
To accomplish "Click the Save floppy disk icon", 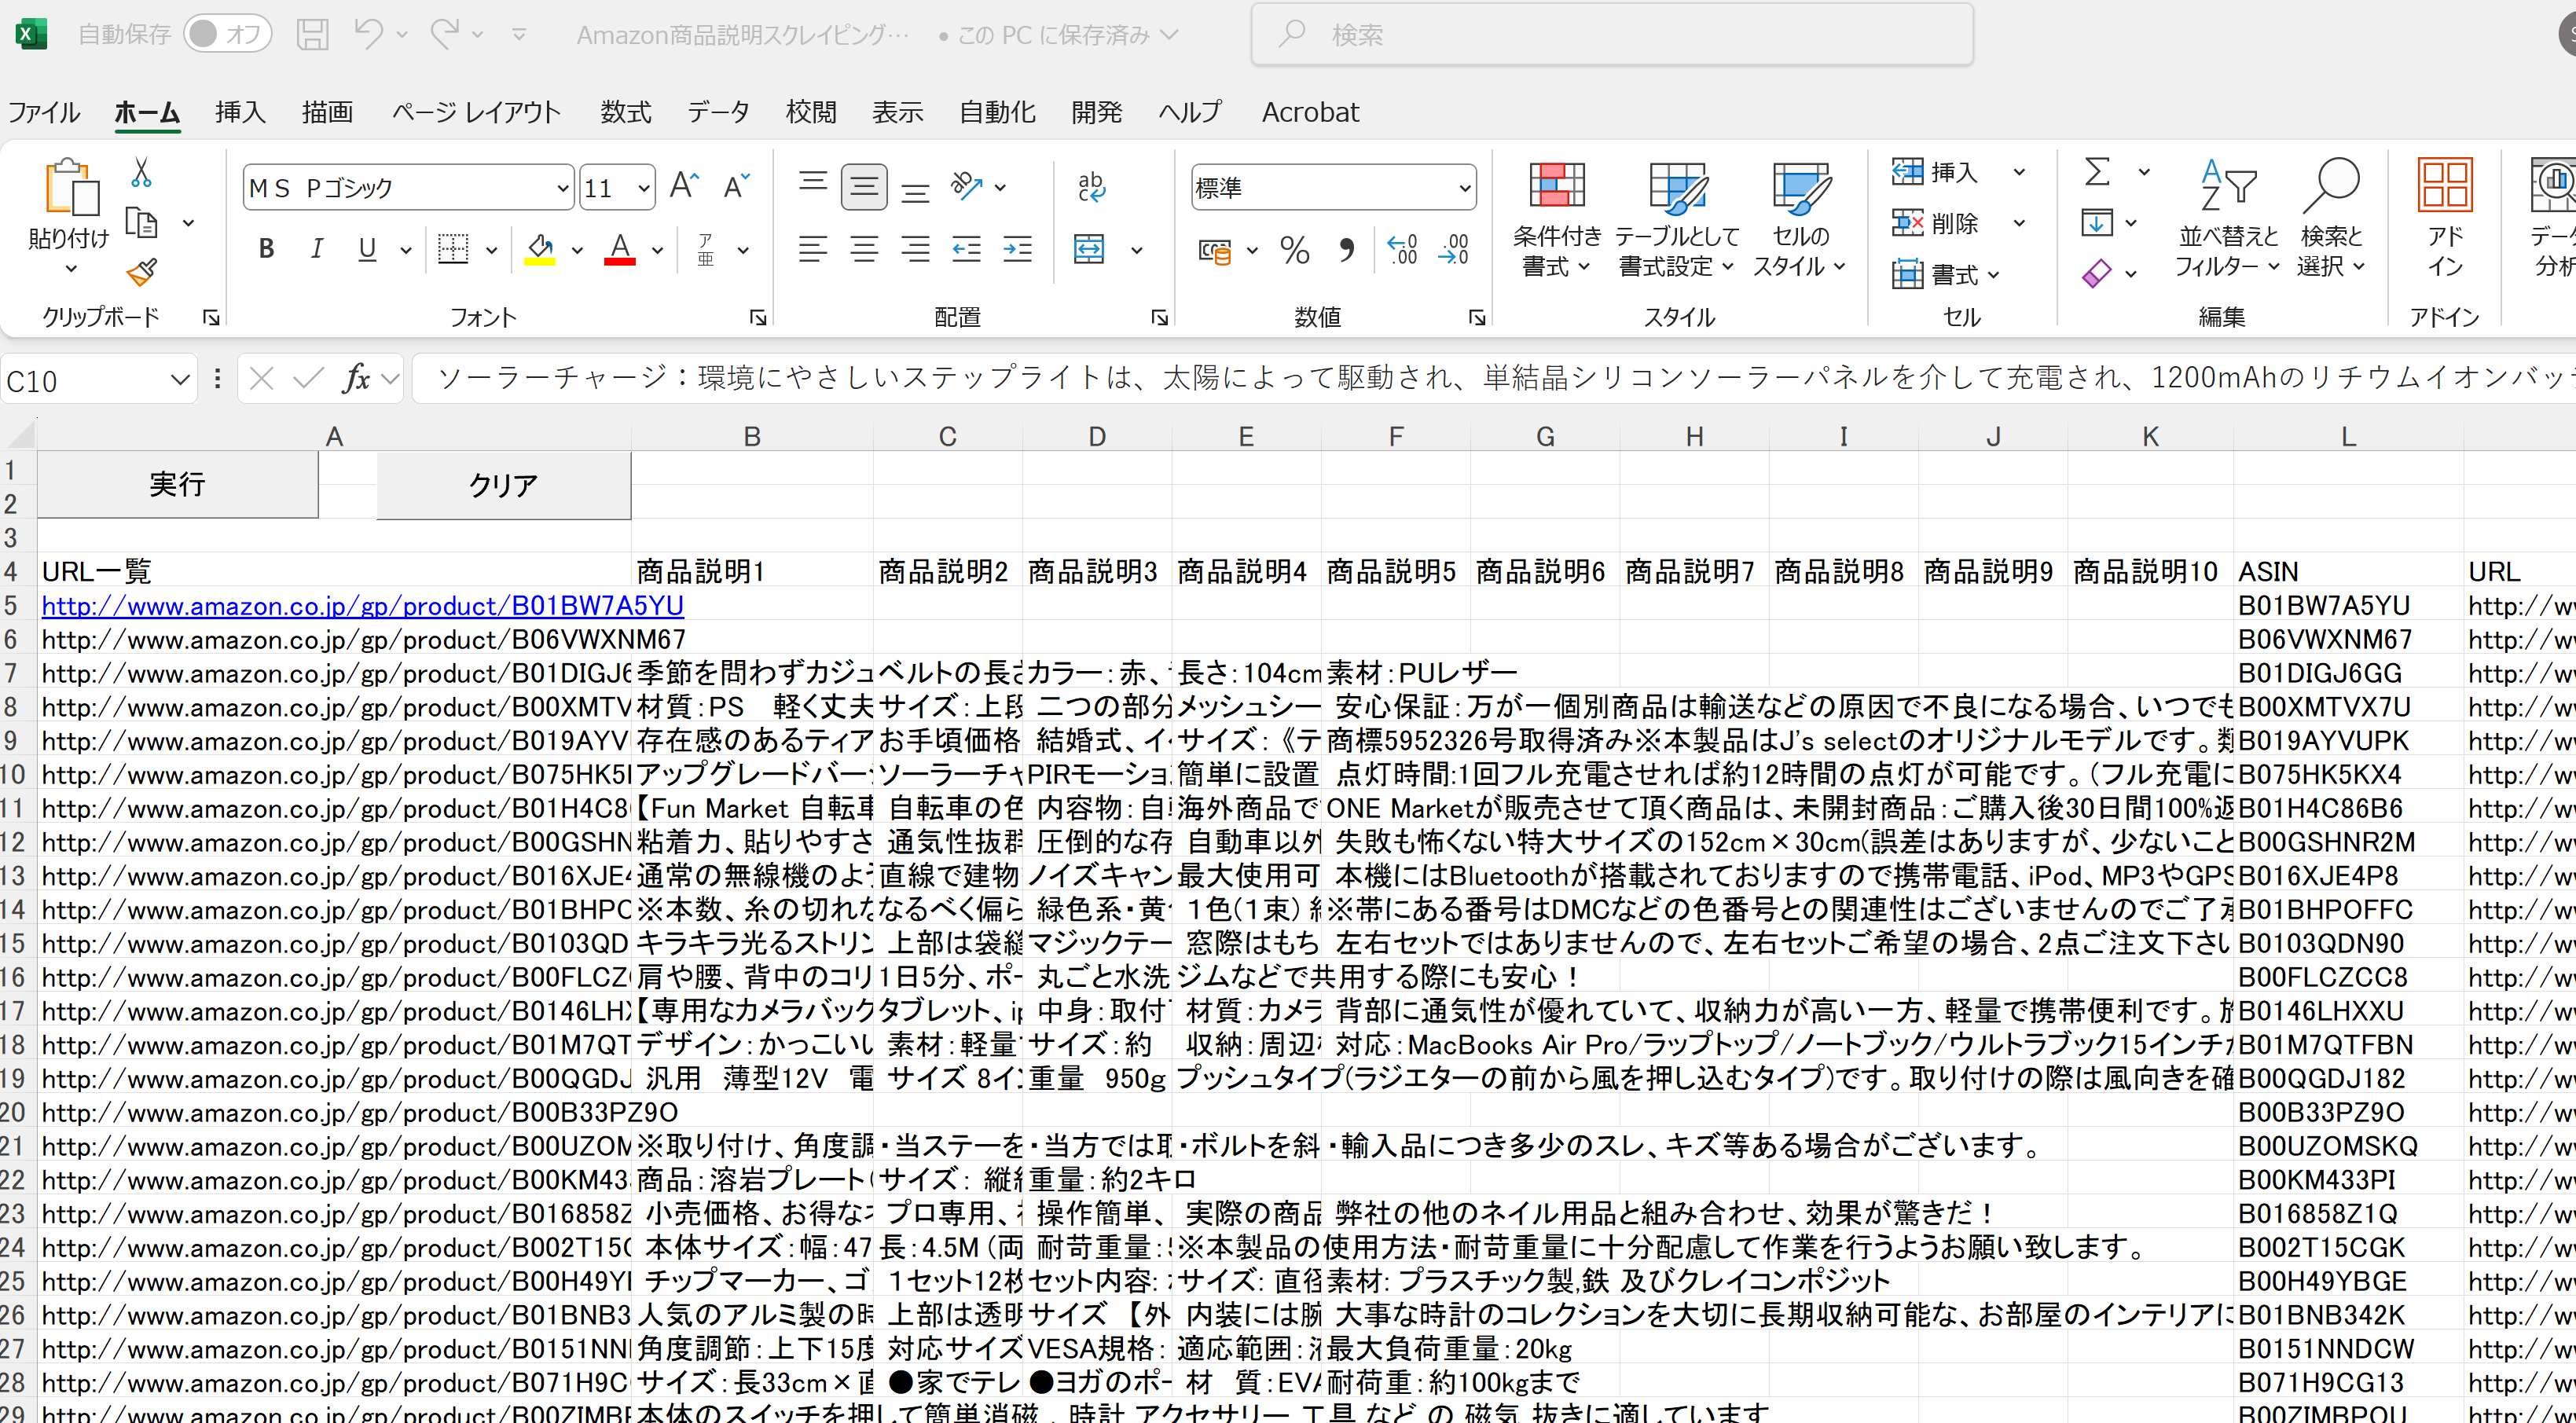I will [x=312, y=35].
